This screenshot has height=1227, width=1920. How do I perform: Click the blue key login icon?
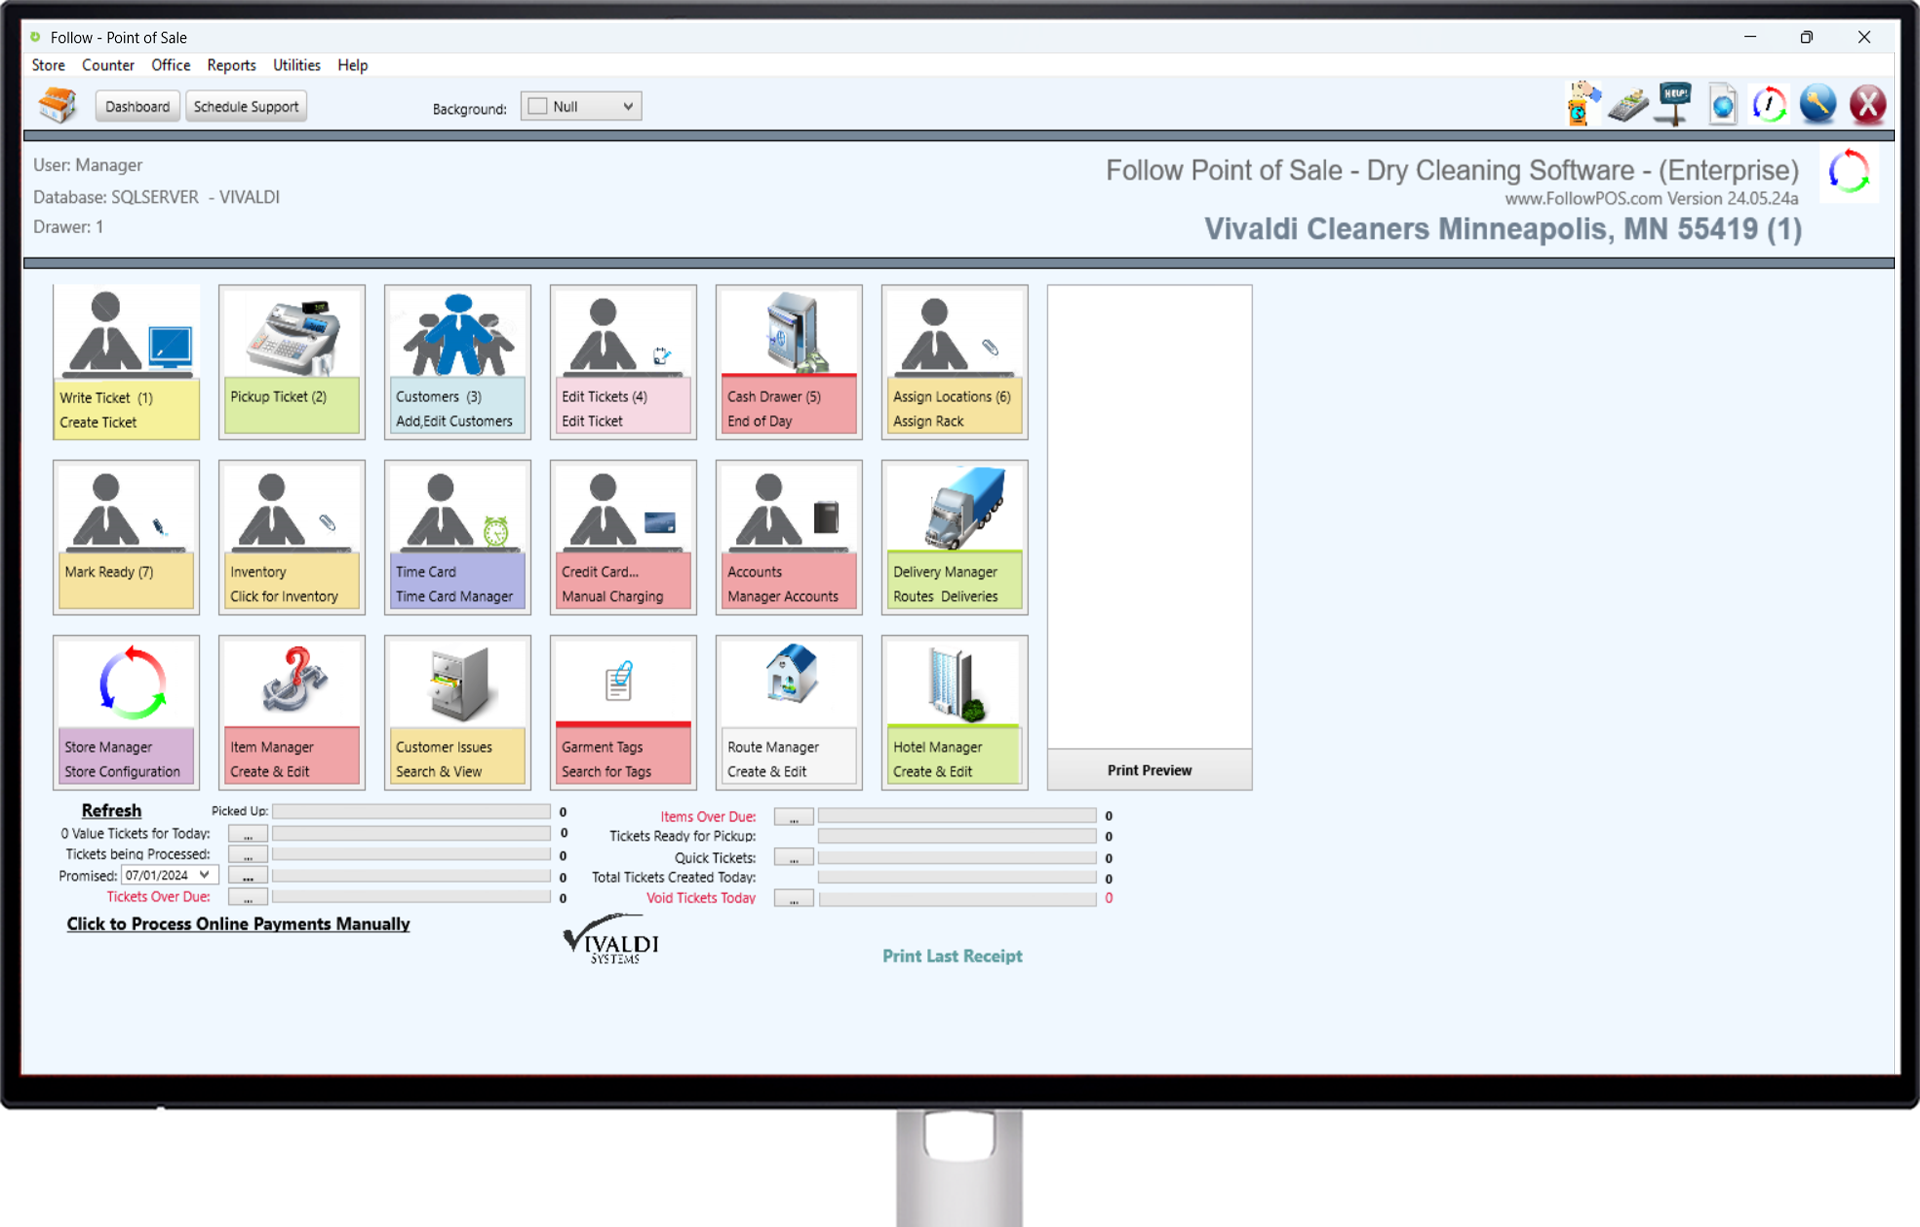pos(1818,105)
